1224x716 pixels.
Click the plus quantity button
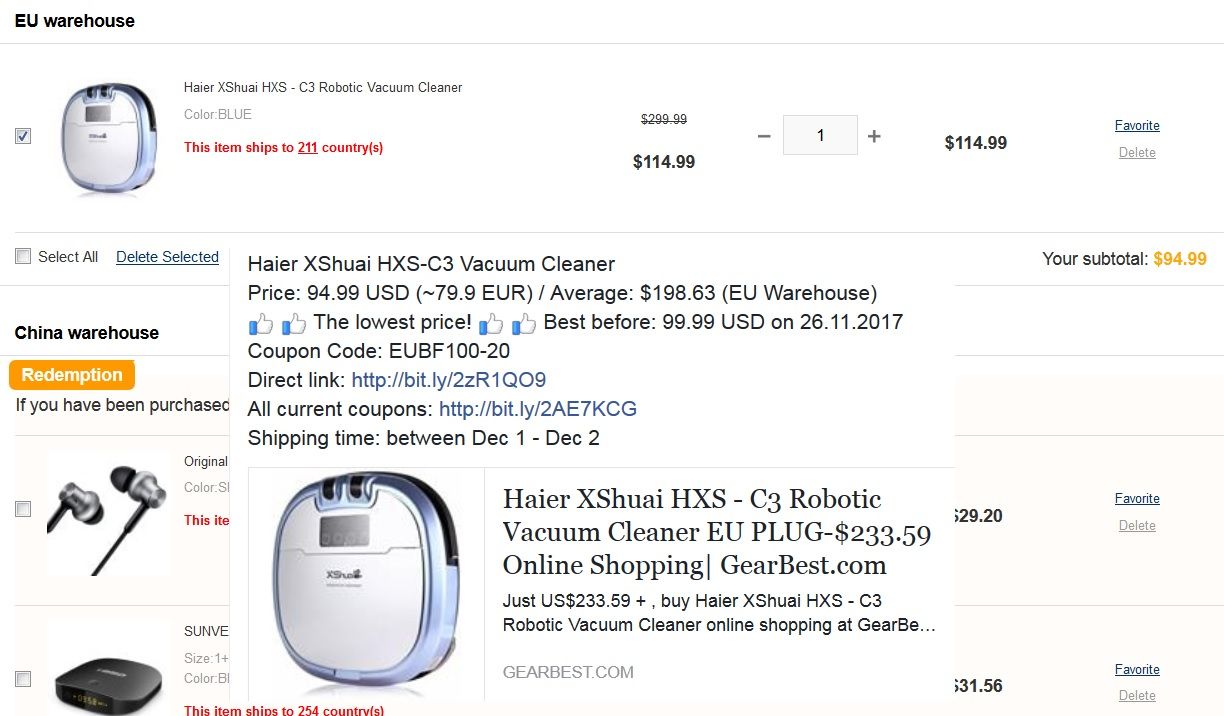[874, 136]
